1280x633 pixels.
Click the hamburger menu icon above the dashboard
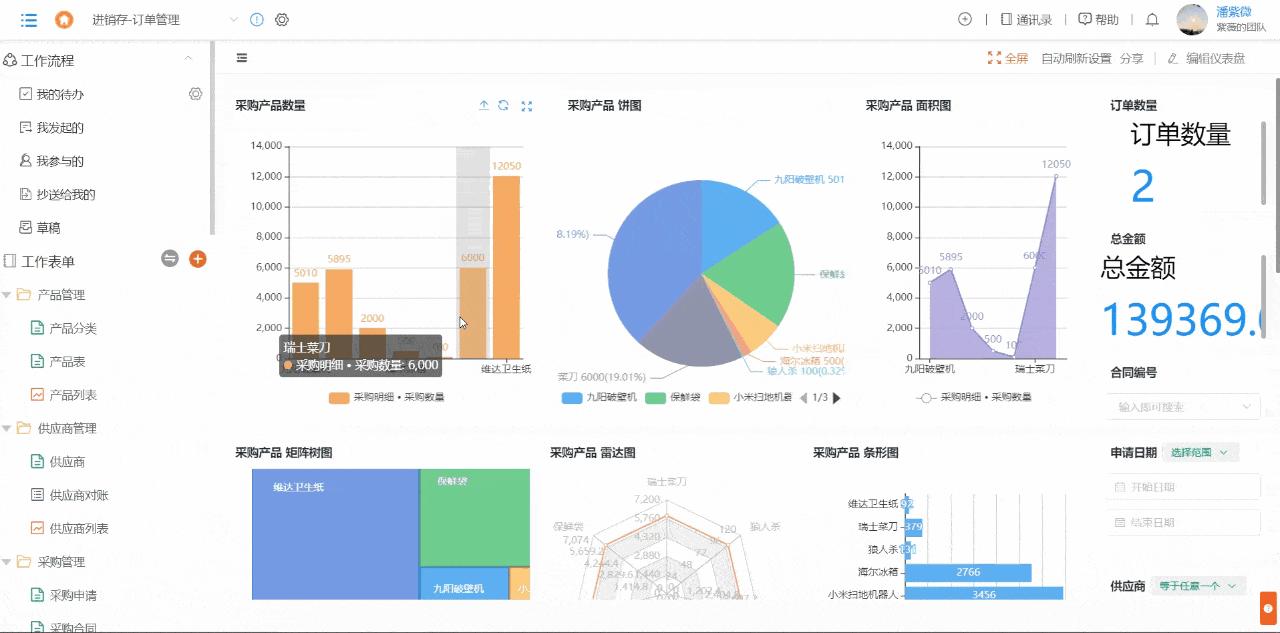[x=241, y=57]
